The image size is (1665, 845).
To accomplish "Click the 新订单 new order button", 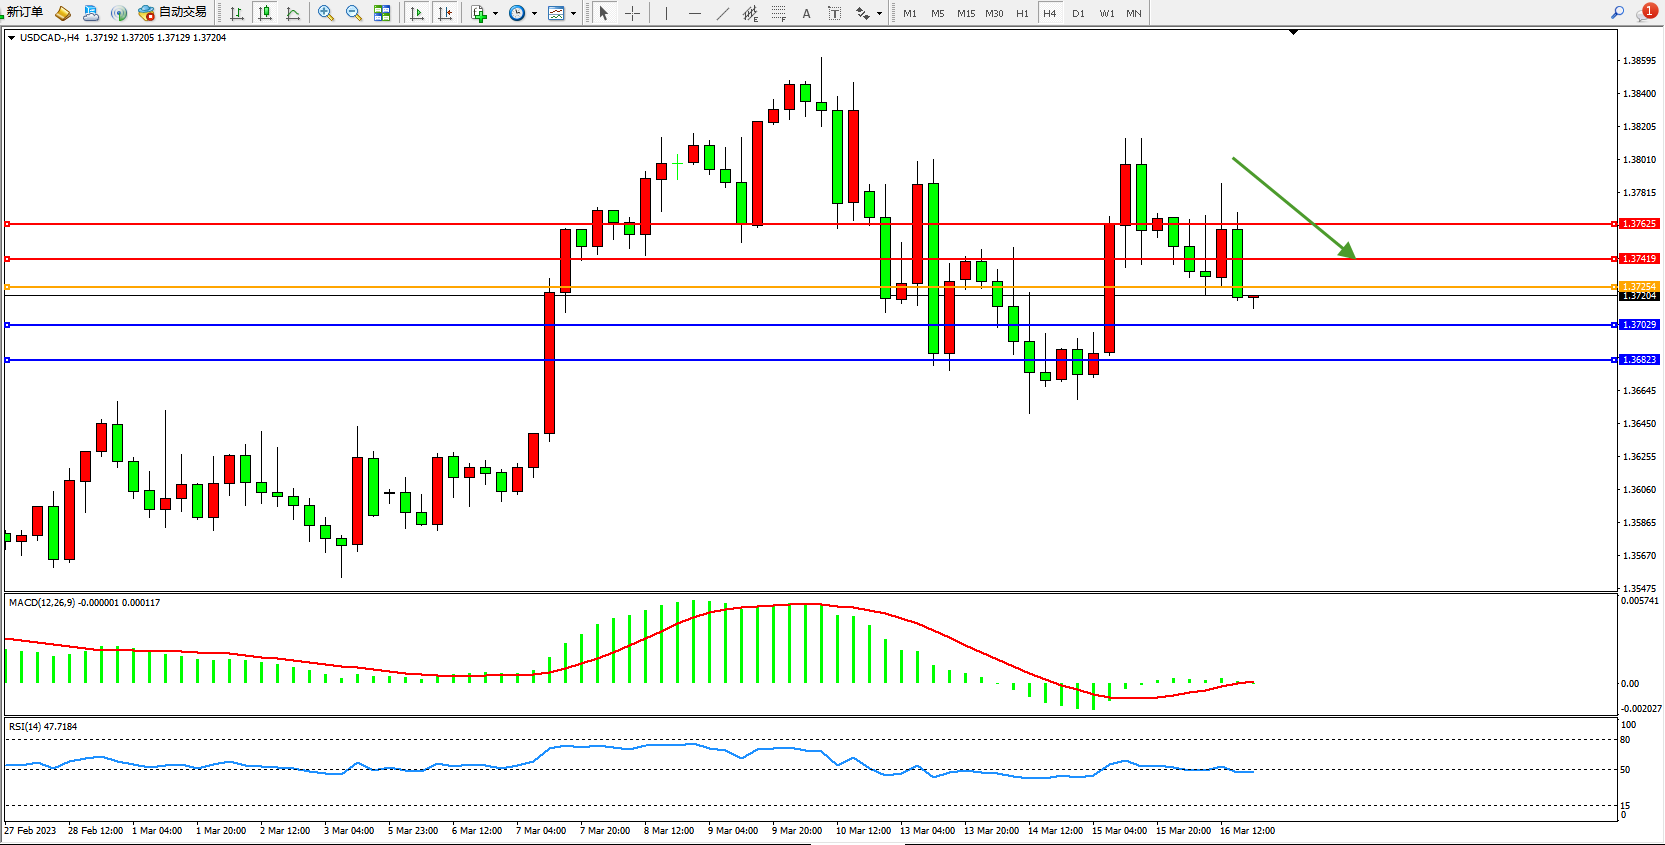I will 24,12.
